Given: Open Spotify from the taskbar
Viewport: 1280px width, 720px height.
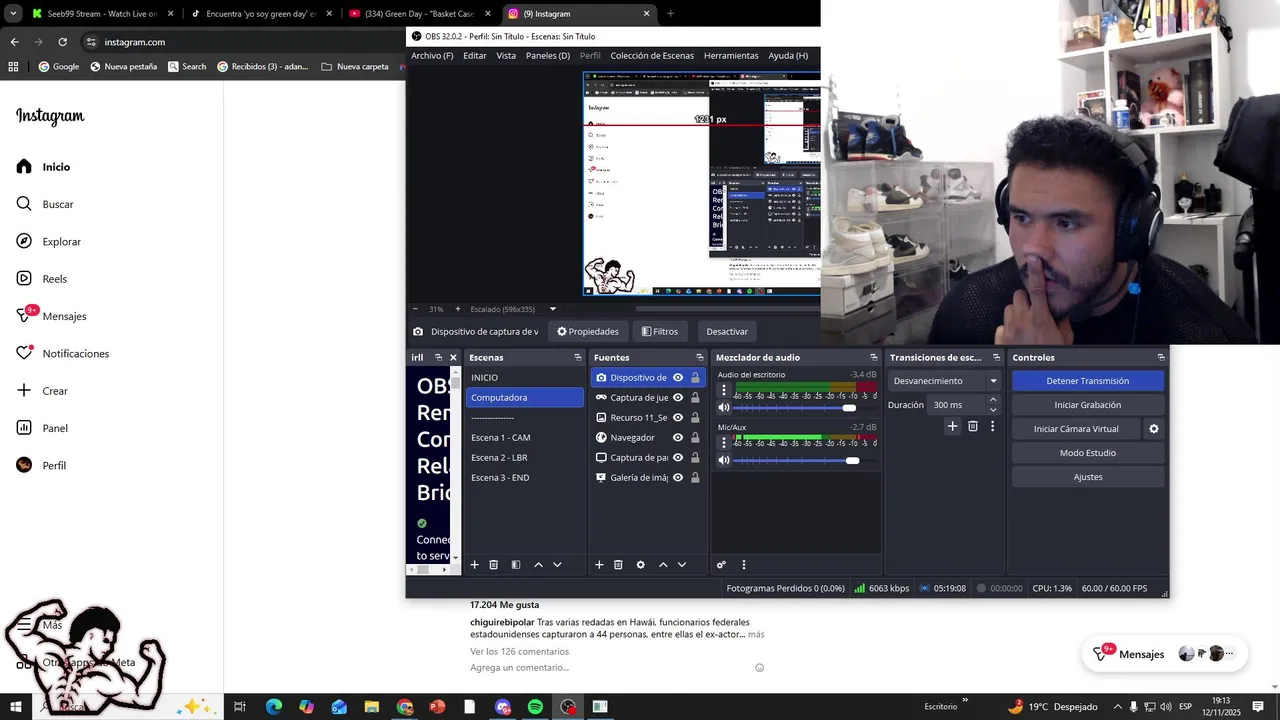Looking at the screenshot, I should pos(535,707).
